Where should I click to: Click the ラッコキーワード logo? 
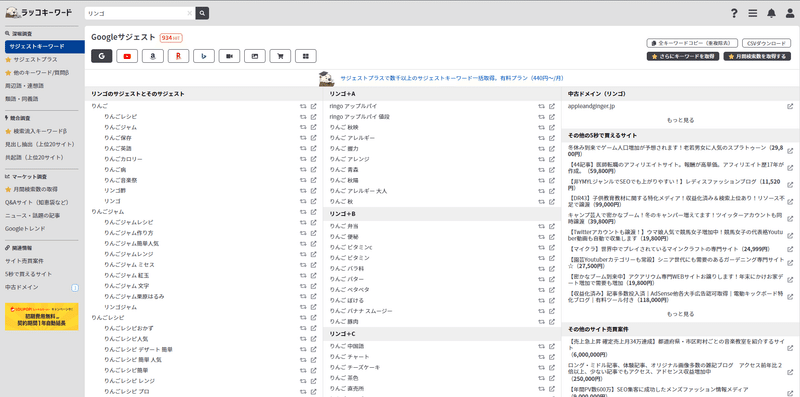[x=39, y=12]
